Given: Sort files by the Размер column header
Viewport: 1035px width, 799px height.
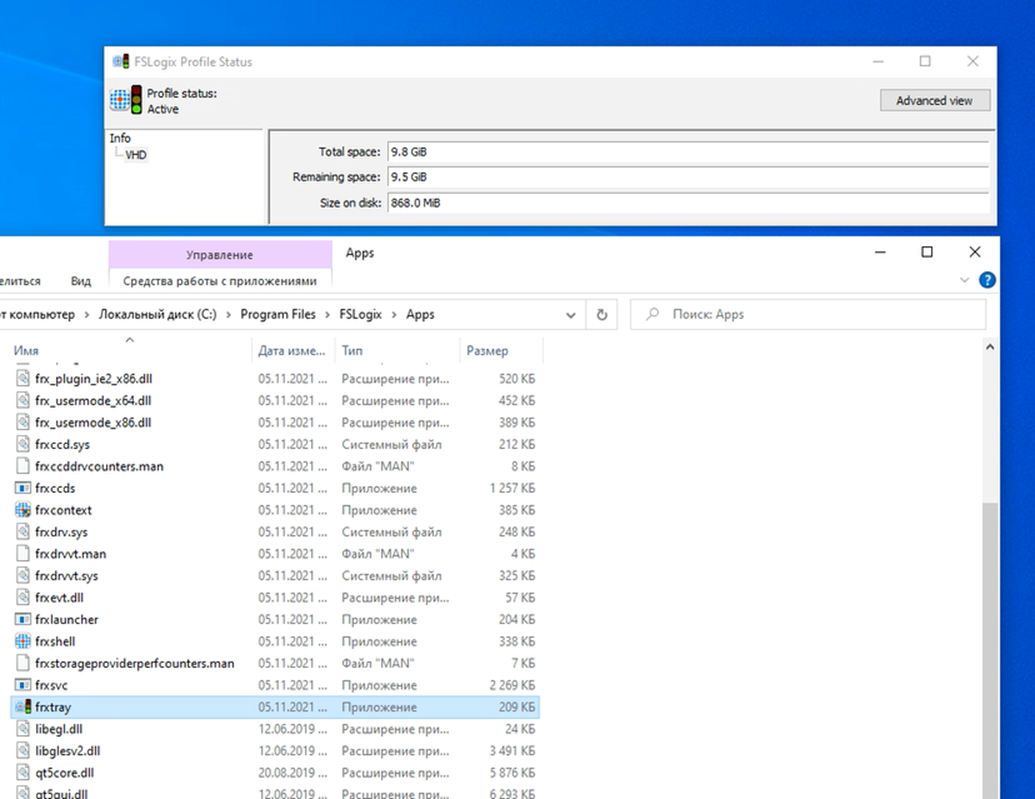Looking at the screenshot, I should click(x=487, y=351).
